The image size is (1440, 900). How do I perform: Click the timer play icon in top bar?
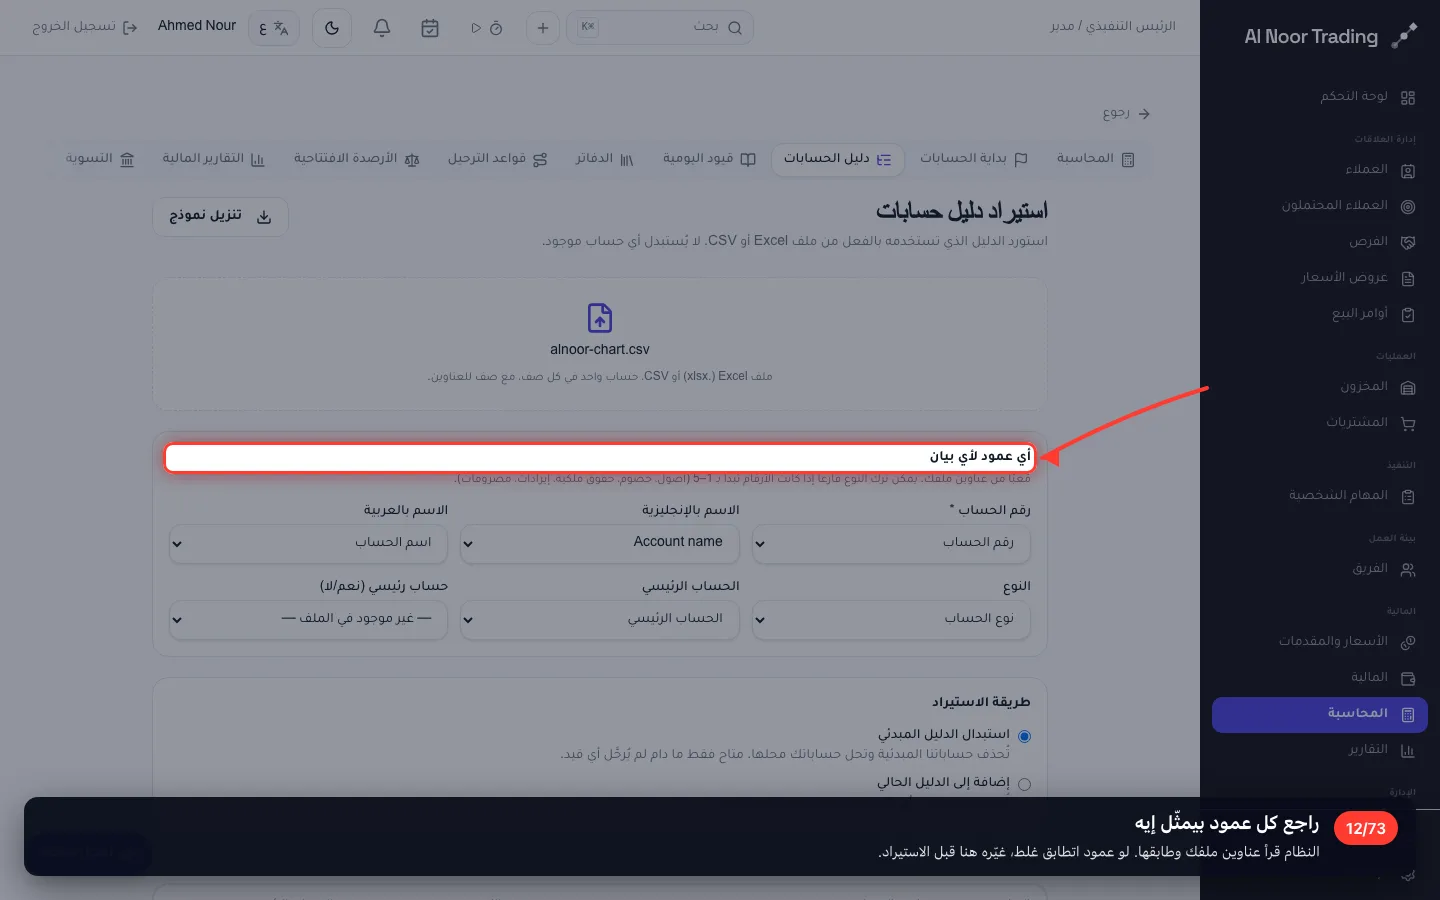[486, 28]
